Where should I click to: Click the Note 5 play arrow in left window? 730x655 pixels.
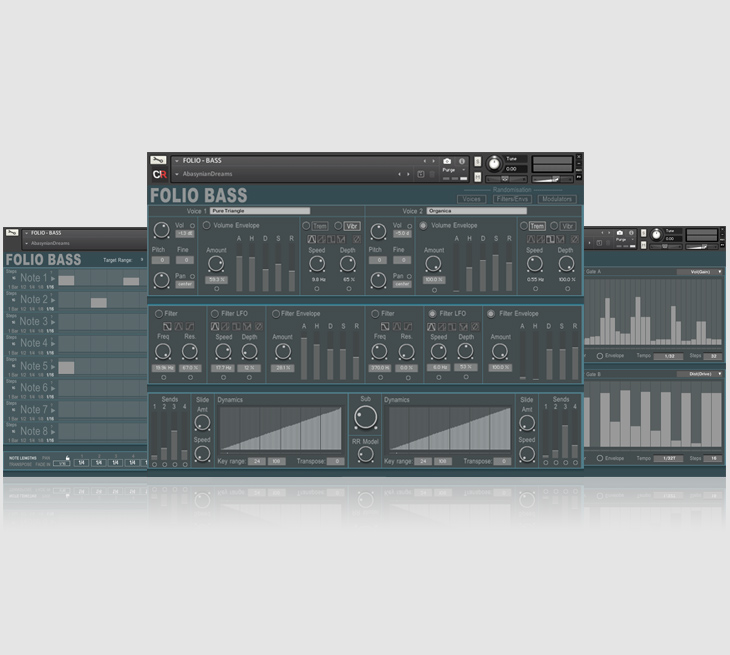(53, 366)
